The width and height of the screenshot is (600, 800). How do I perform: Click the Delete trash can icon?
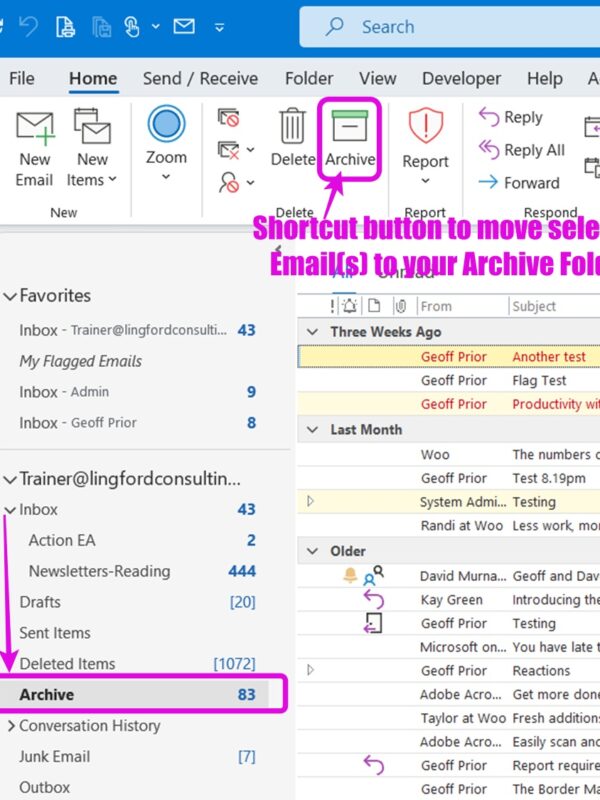click(292, 128)
